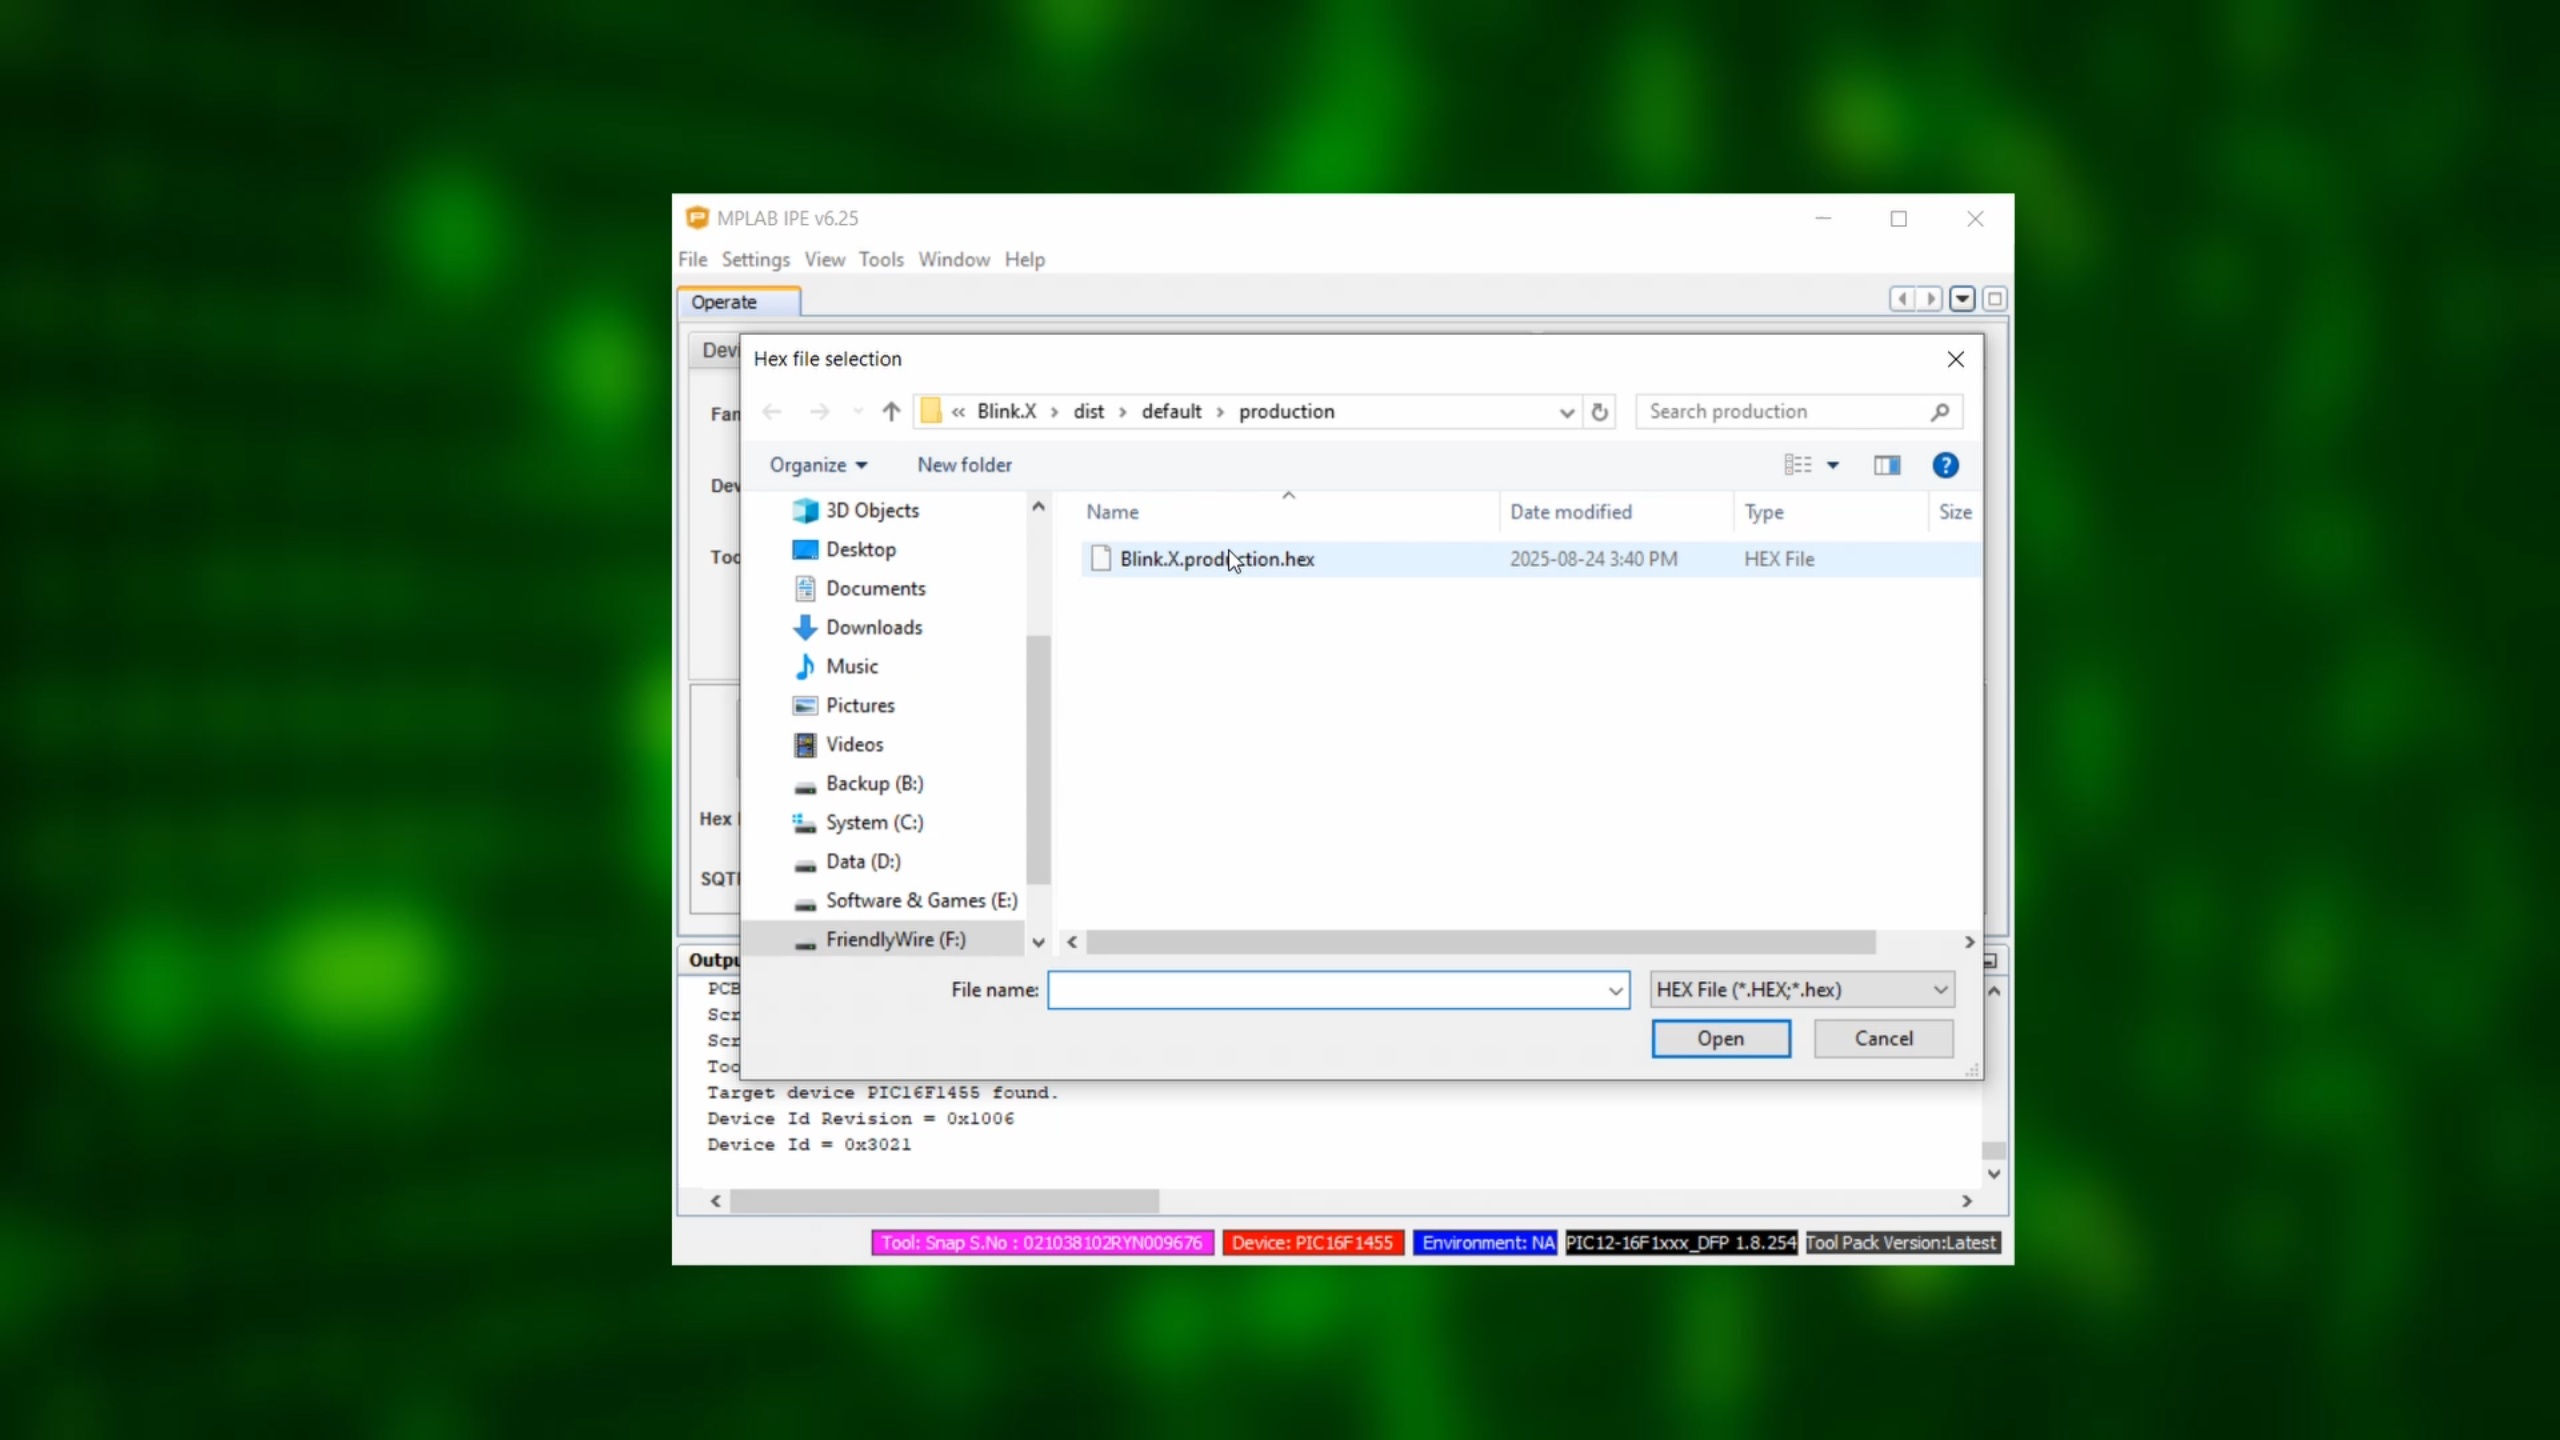Open the Settings menu
This screenshot has height=1440, width=2560.
(755, 259)
